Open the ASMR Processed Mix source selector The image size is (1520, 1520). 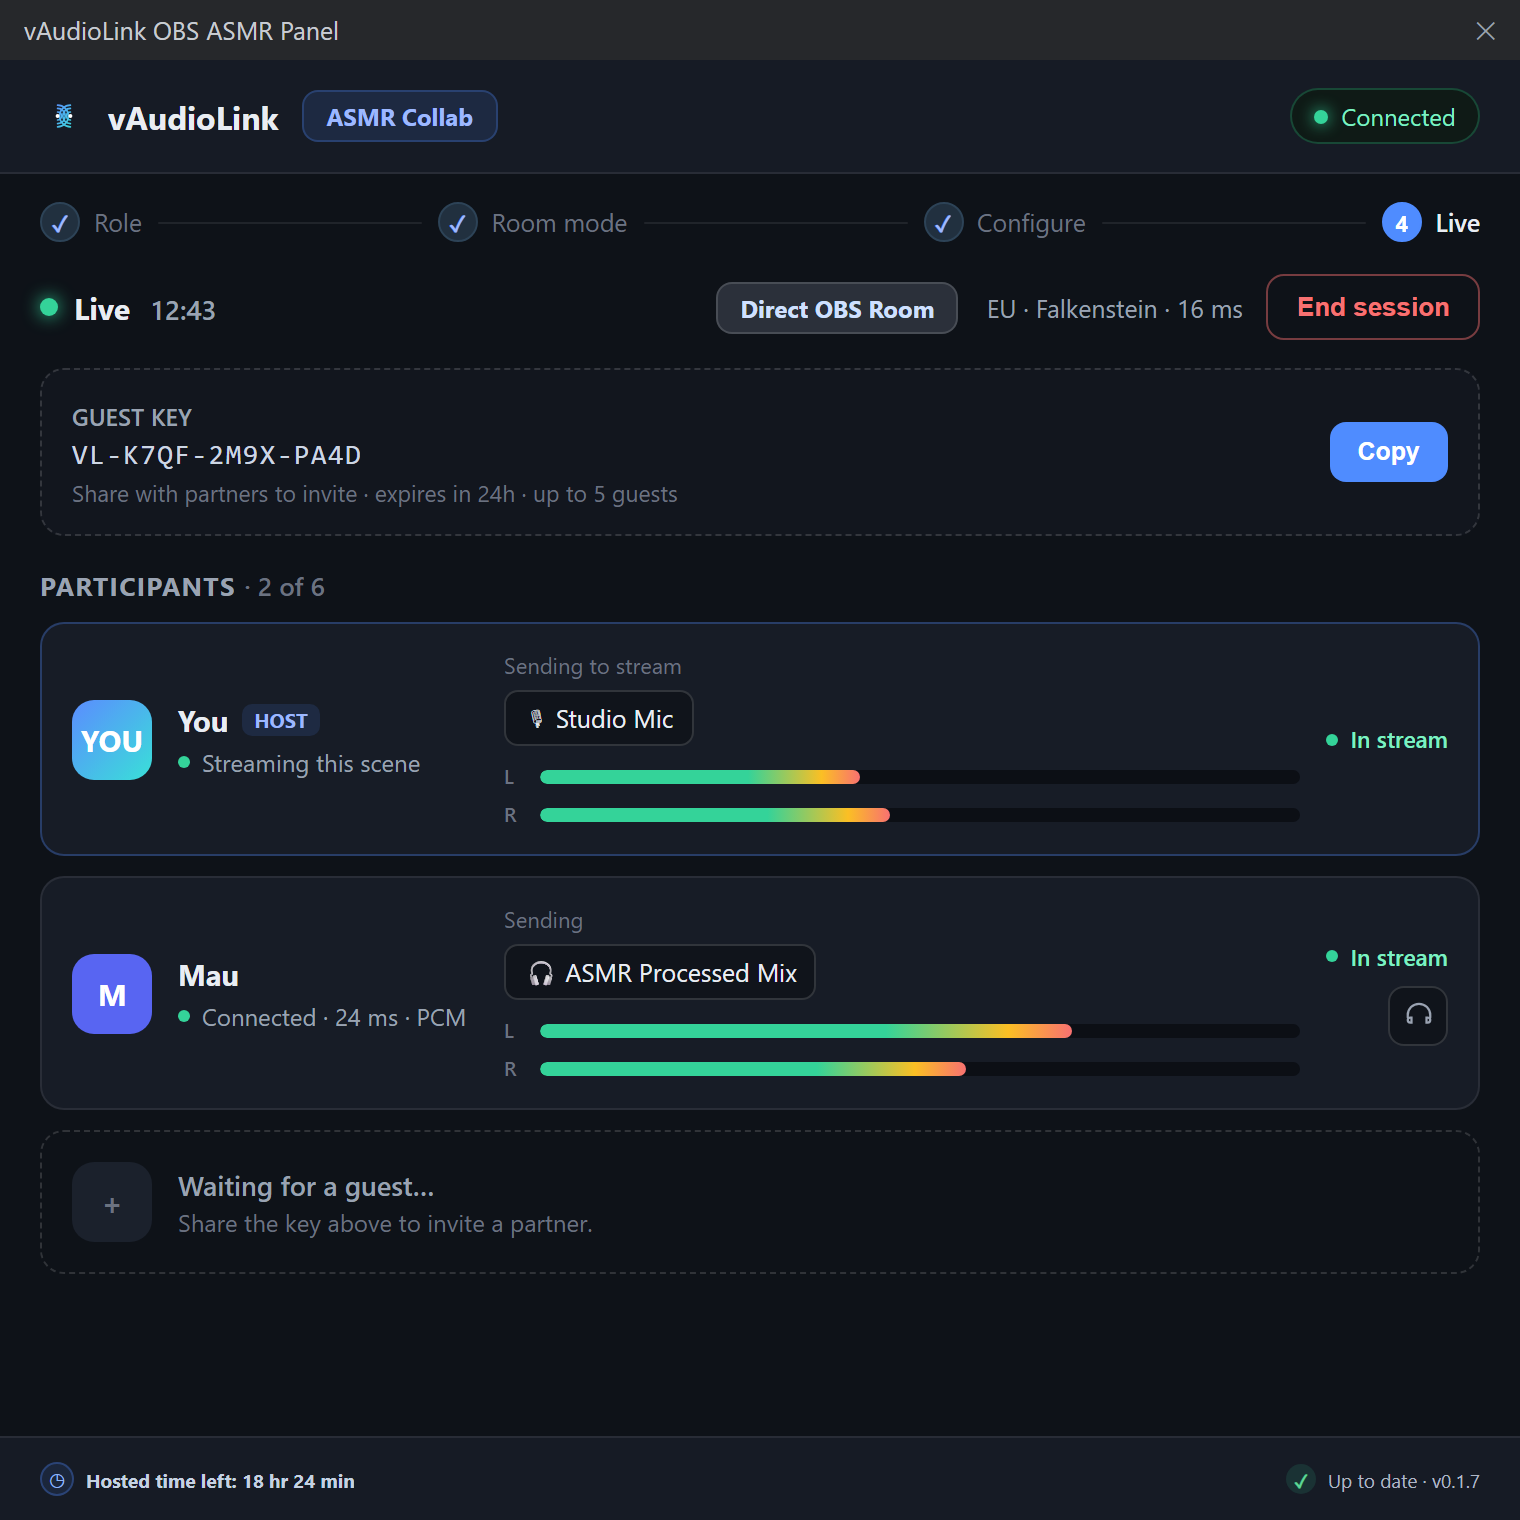pyautogui.click(x=660, y=972)
